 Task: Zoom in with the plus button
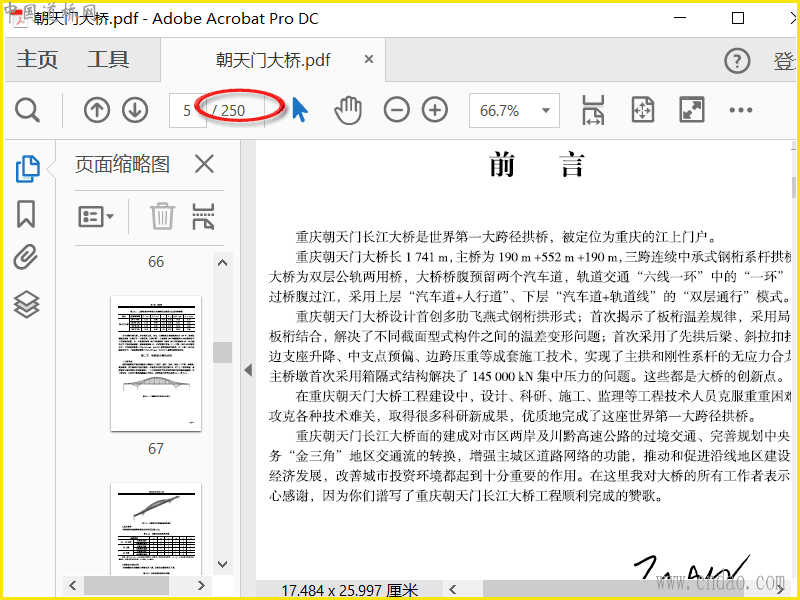(435, 110)
